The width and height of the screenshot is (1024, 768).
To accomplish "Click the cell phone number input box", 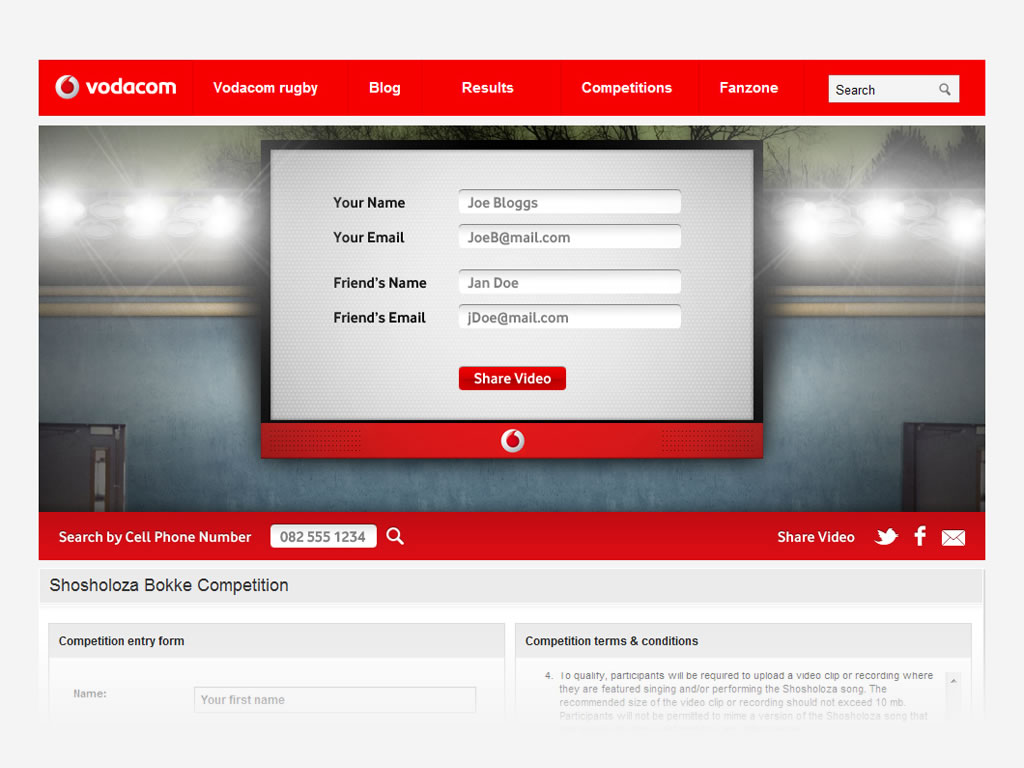I will click(x=323, y=537).
